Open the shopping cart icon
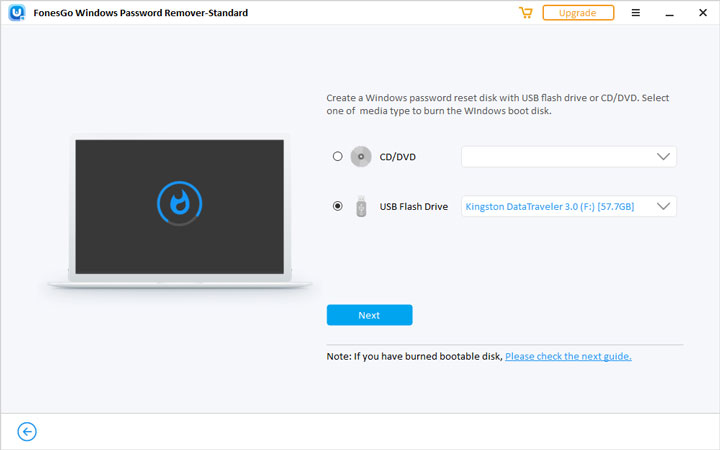The width and height of the screenshot is (720, 450). click(x=525, y=13)
